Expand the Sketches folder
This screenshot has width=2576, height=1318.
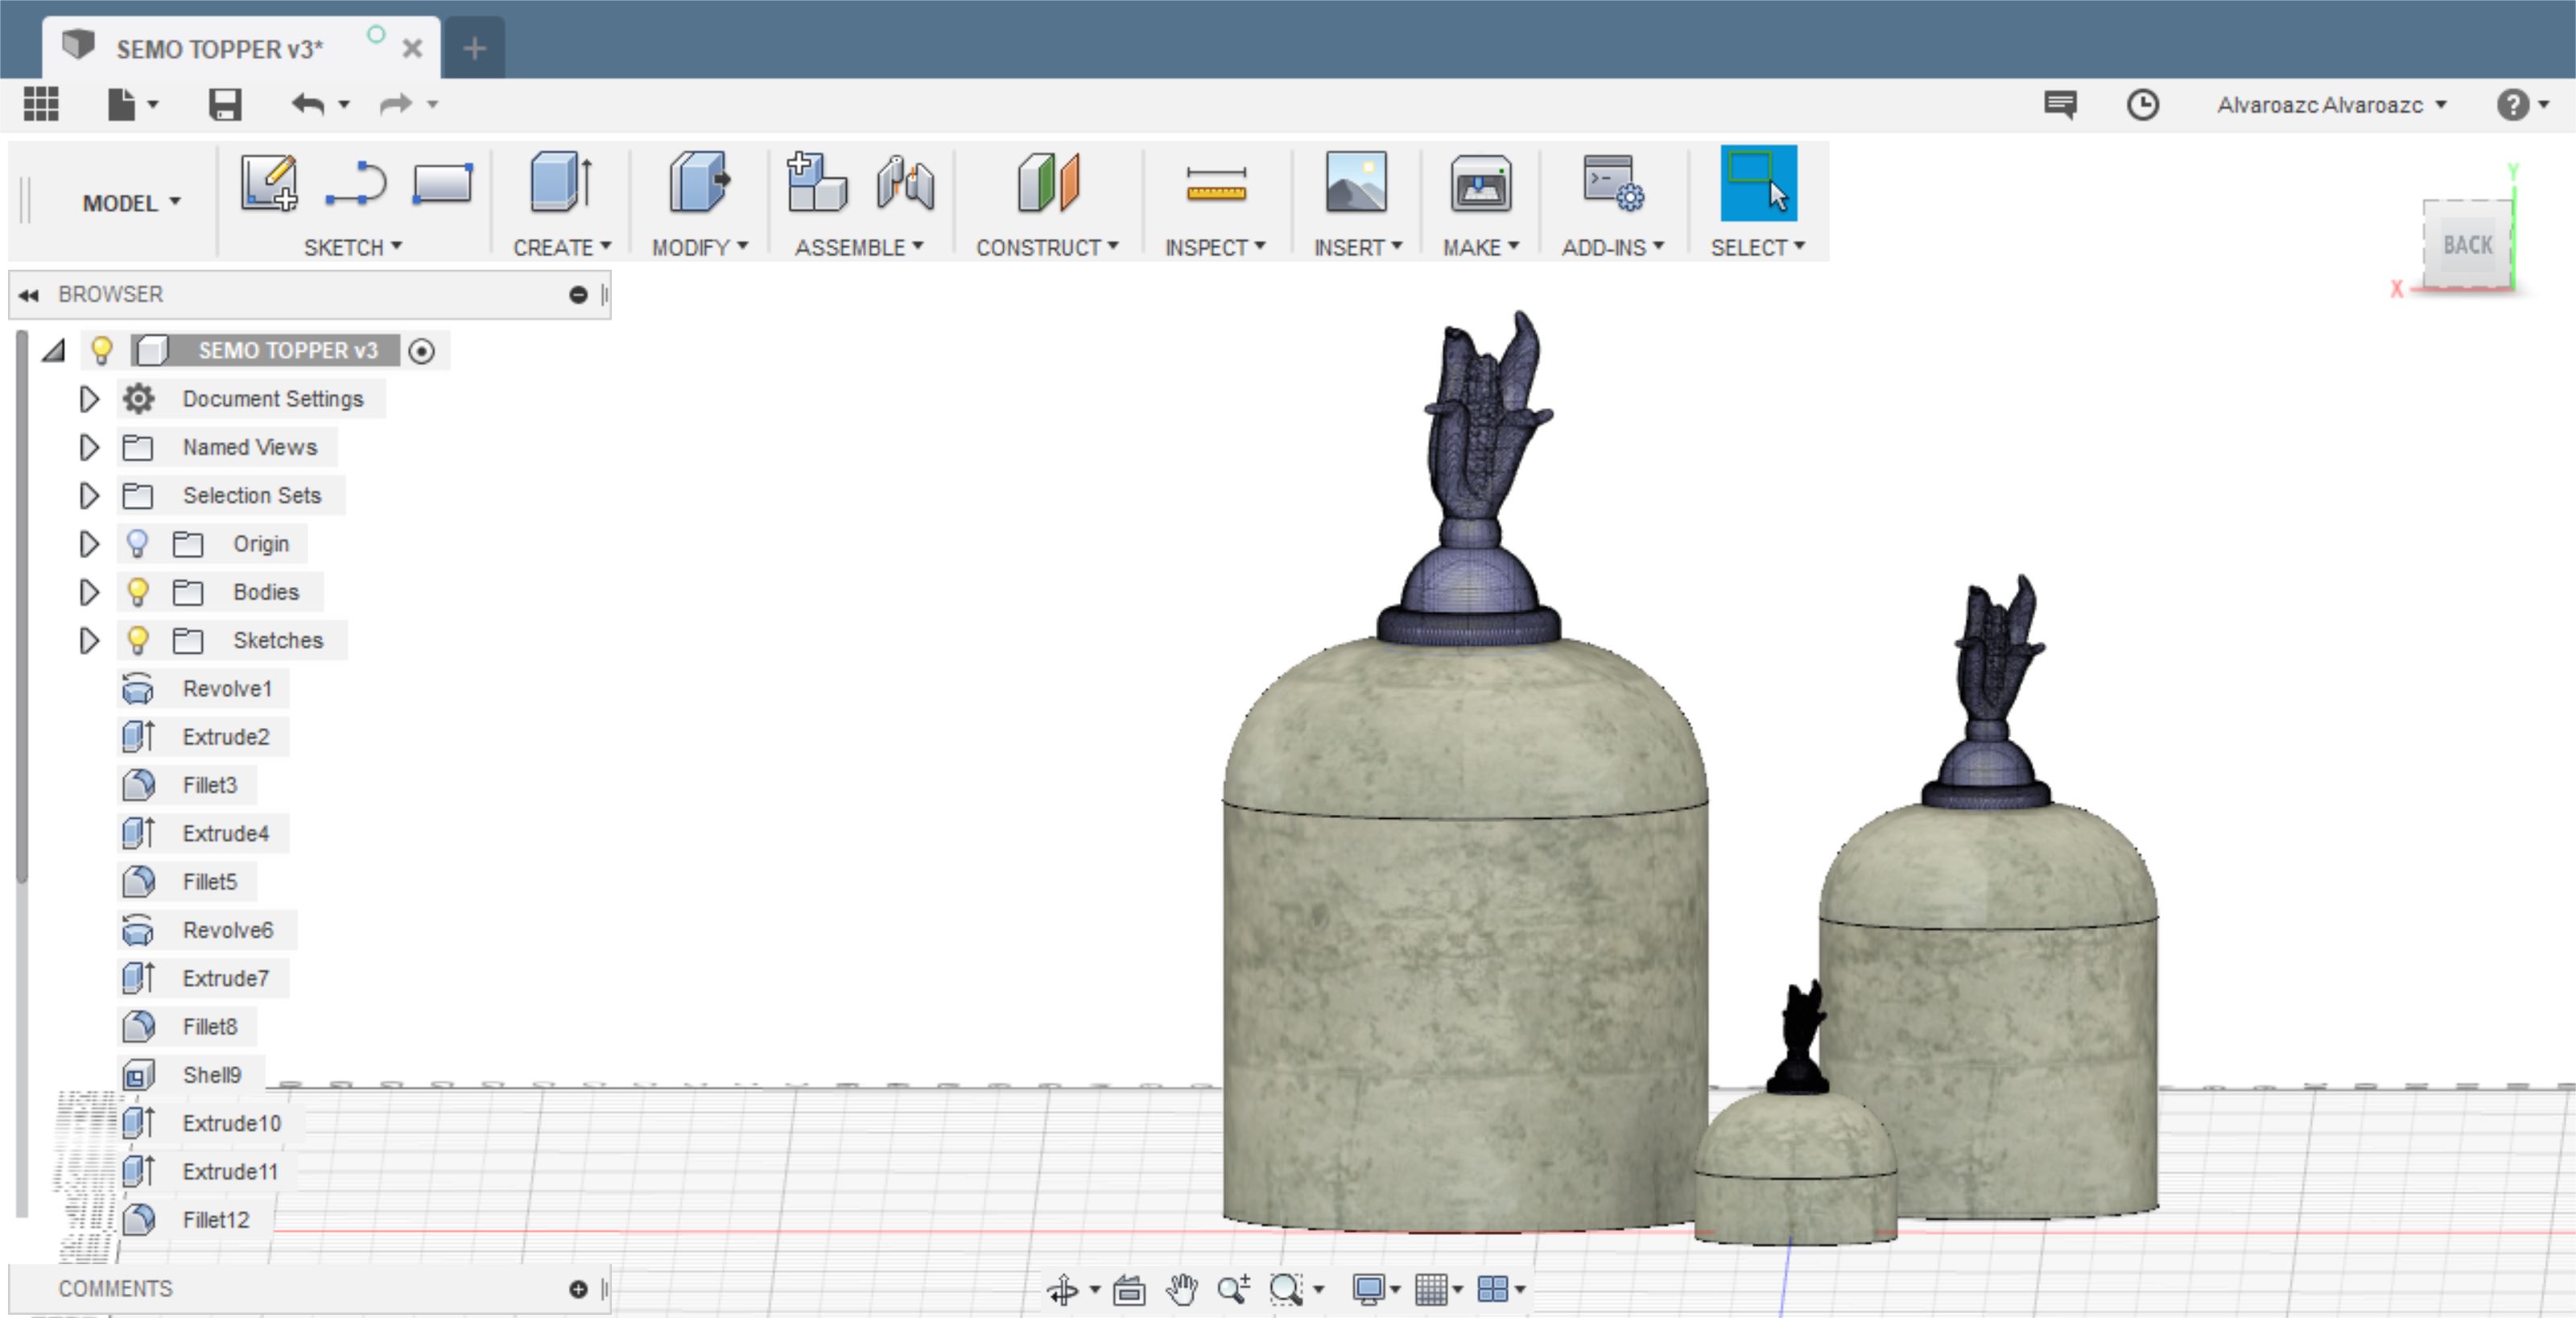[x=89, y=640]
